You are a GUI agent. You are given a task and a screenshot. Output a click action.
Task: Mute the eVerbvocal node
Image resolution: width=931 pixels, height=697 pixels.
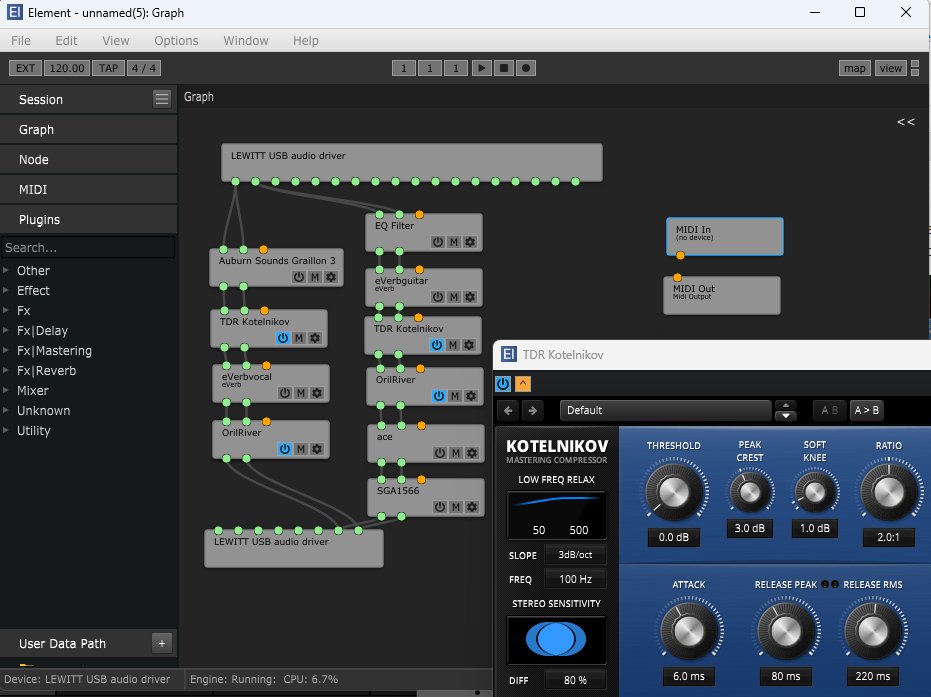301,393
